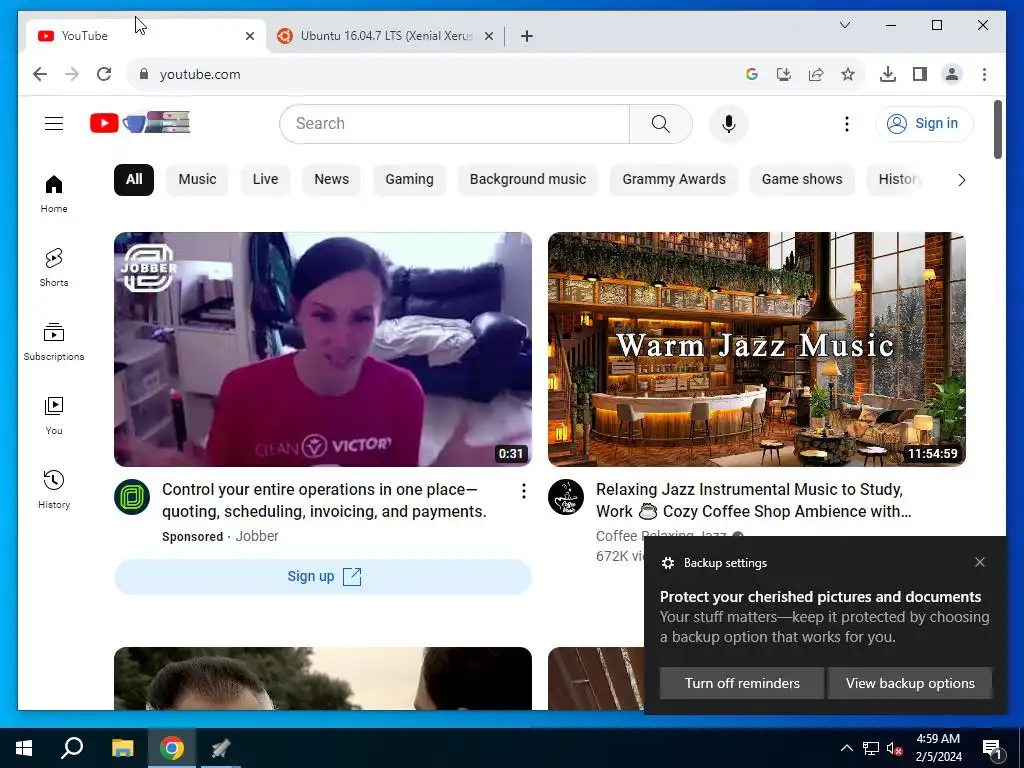Select the News category chip

click(332, 180)
